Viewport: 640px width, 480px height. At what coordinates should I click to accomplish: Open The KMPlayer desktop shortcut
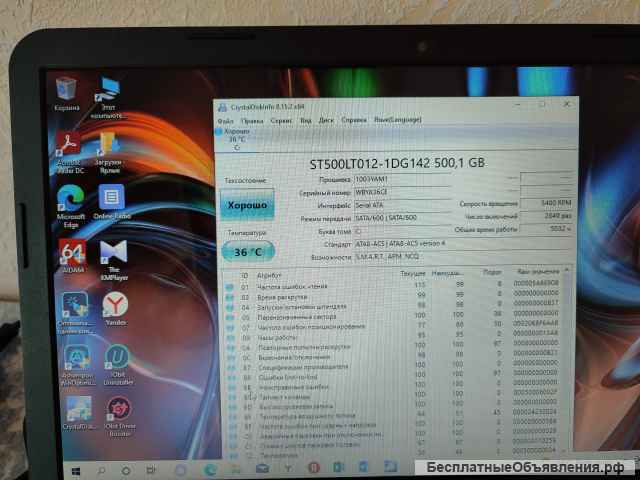point(114,260)
